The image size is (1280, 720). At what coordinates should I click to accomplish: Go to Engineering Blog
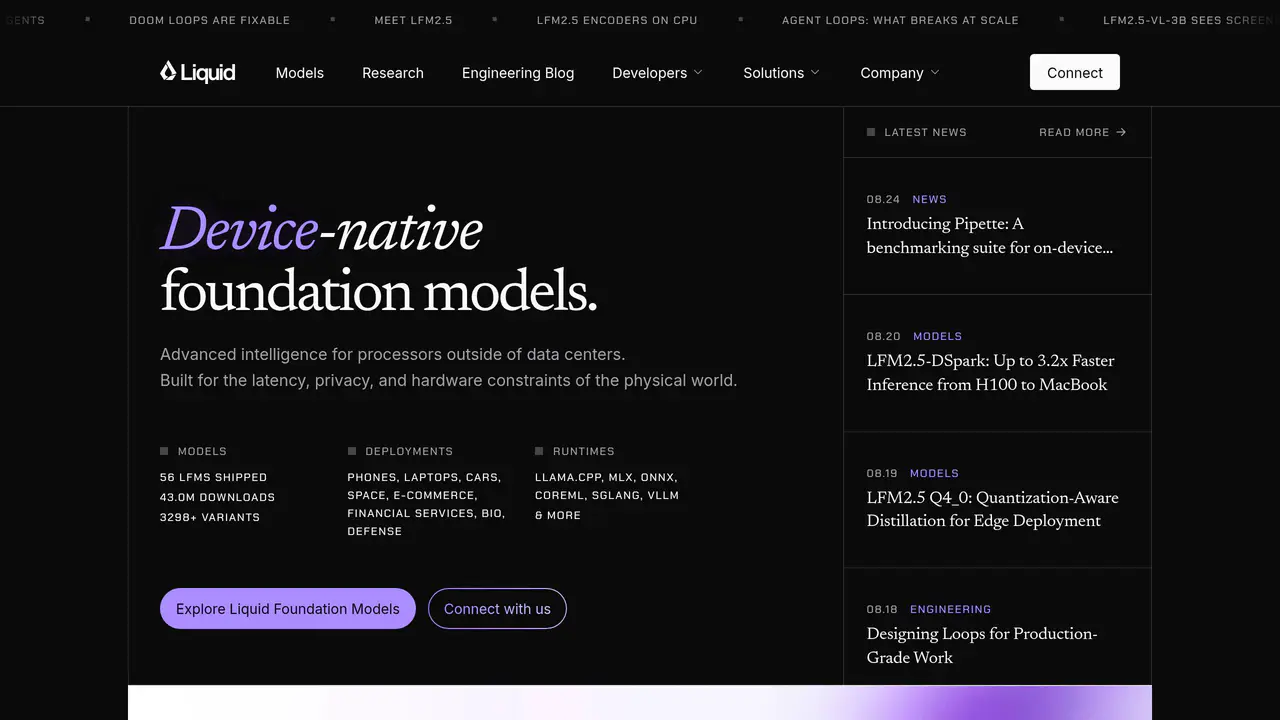pyautogui.click(x=518, y=73)
